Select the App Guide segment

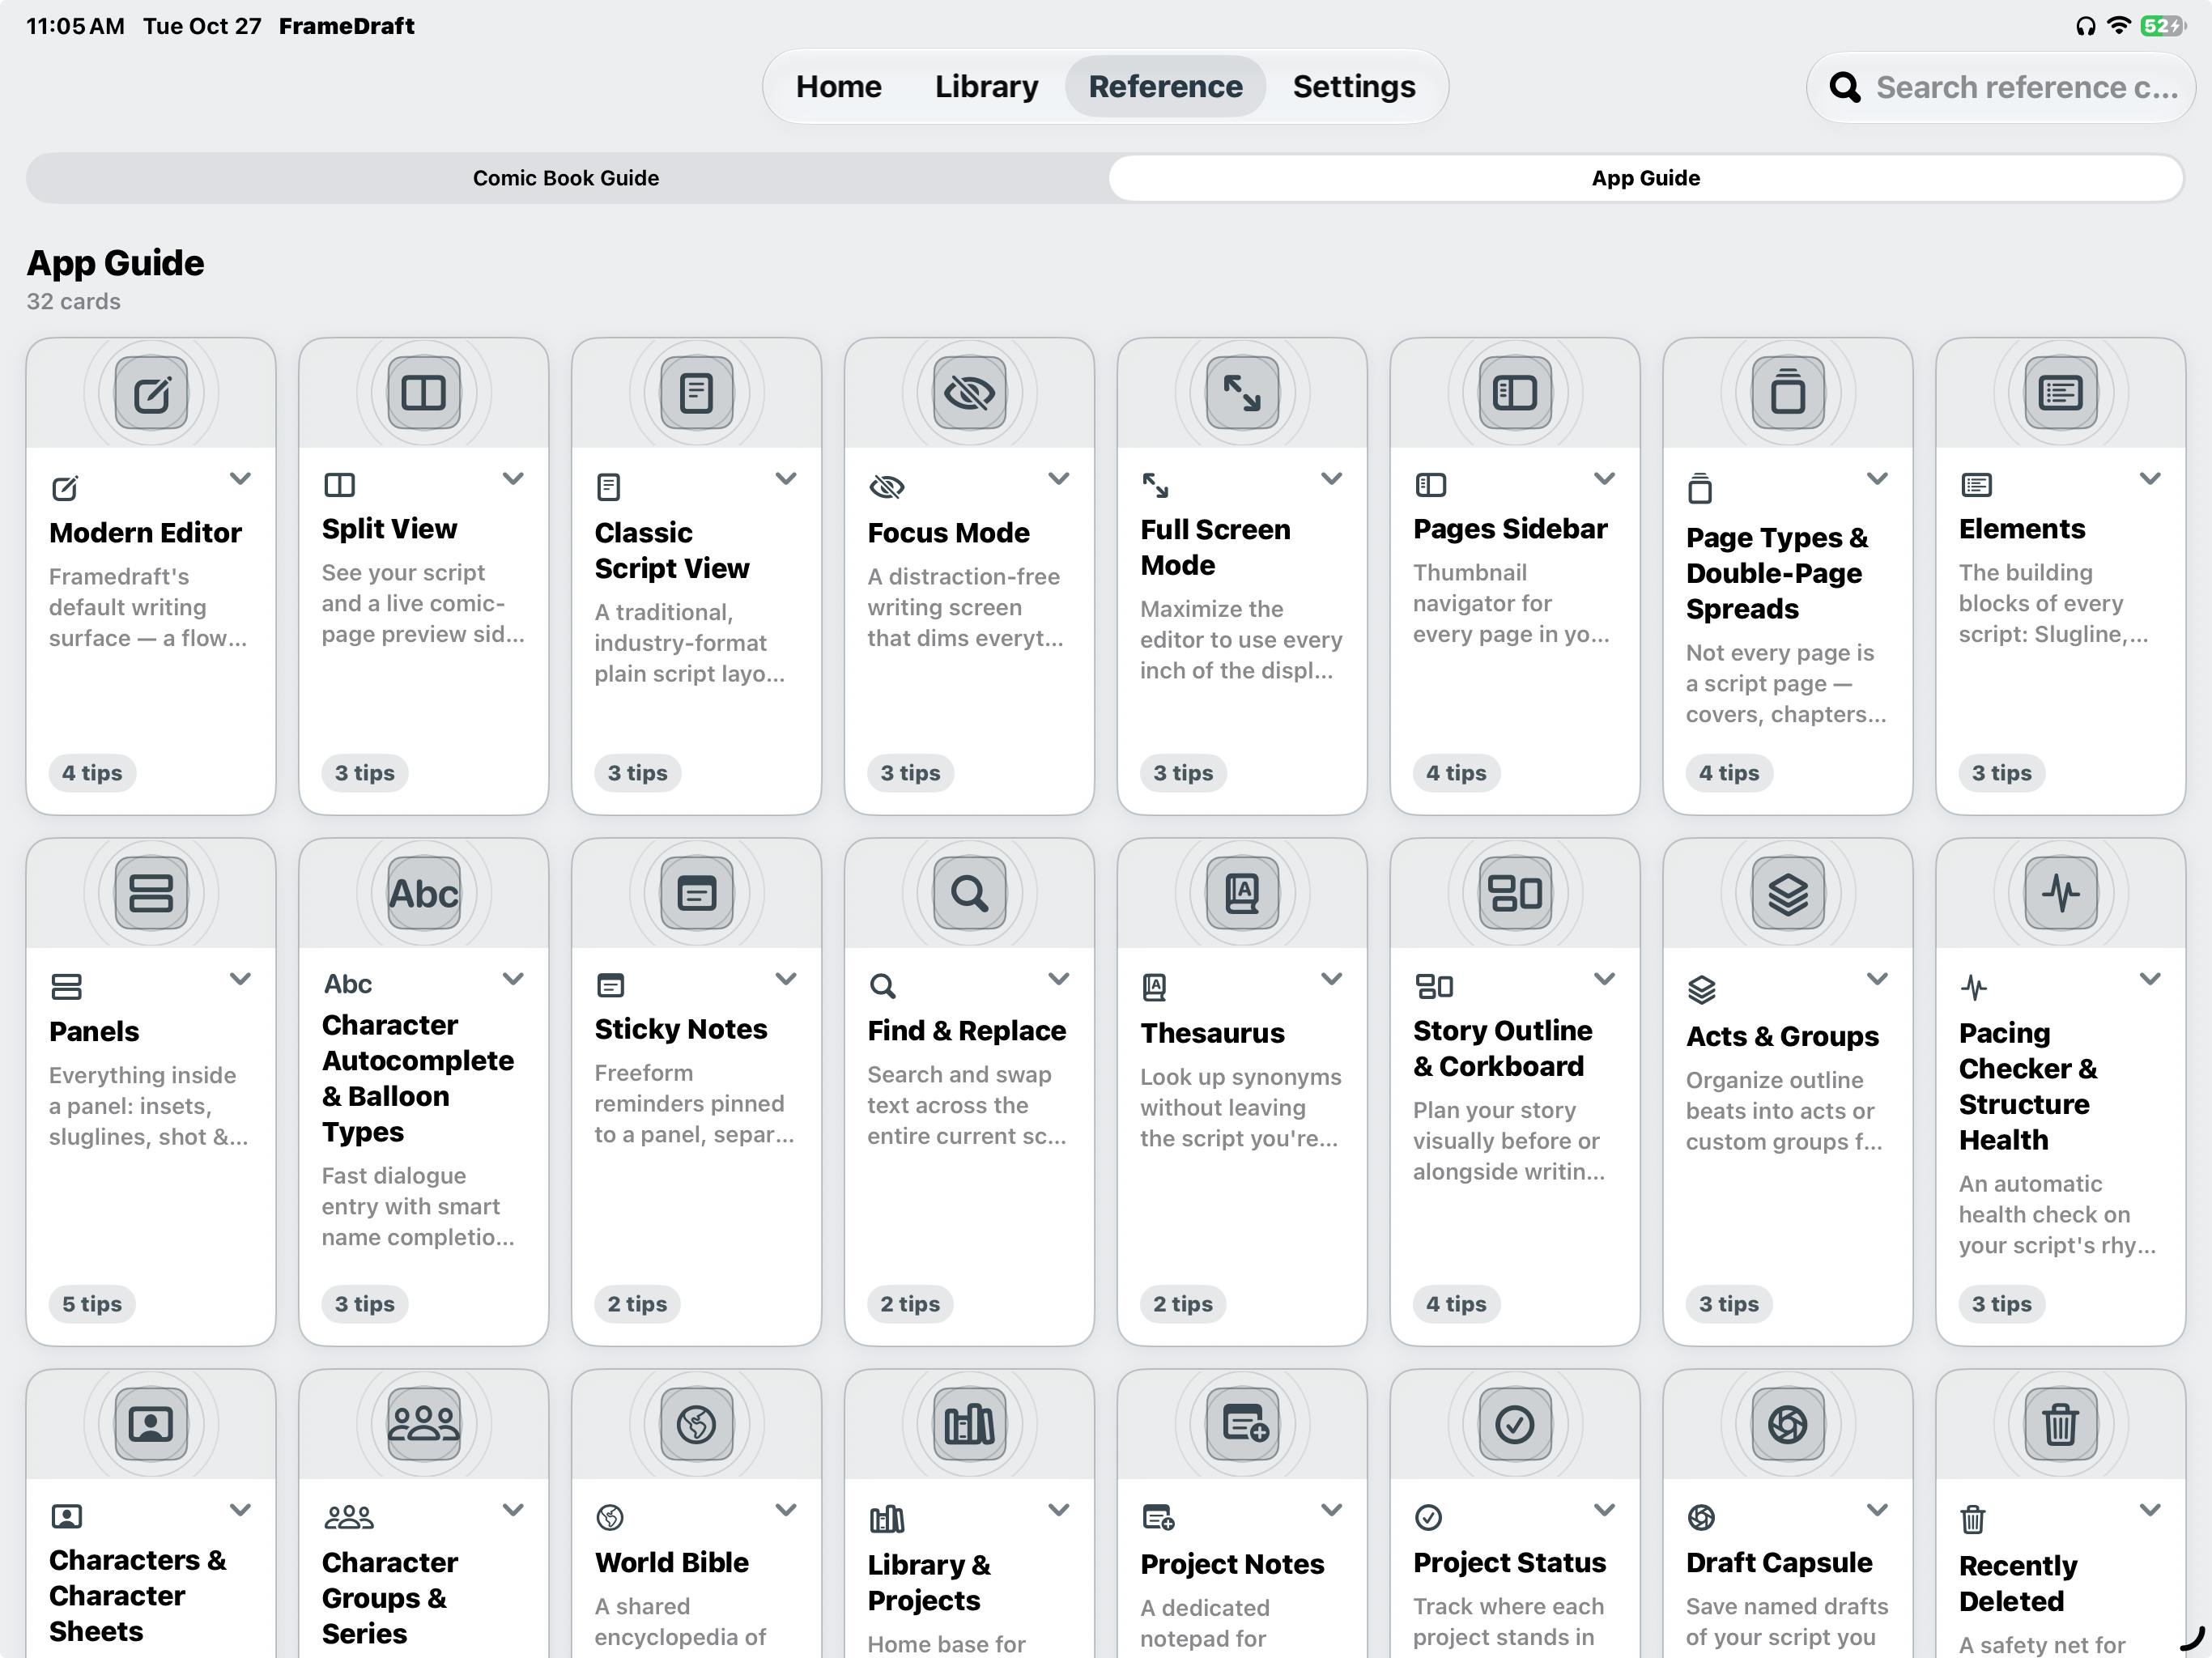tap(1646, 178)
